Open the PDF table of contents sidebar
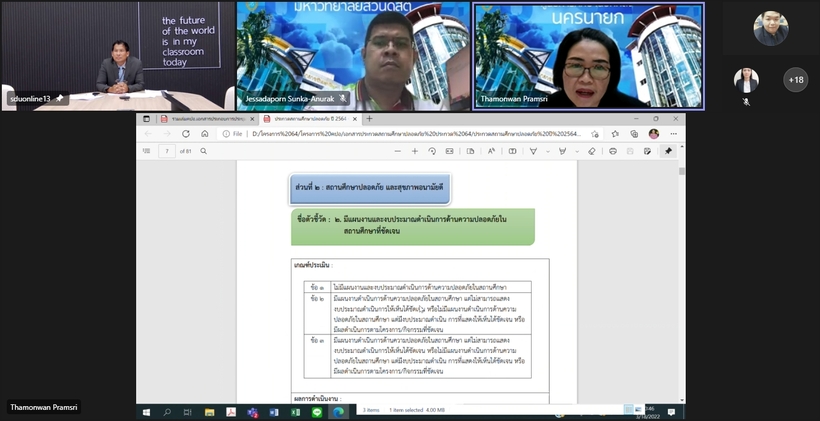Screen dimensions: 820x421 pyautogui.click(x=146, y=151)
